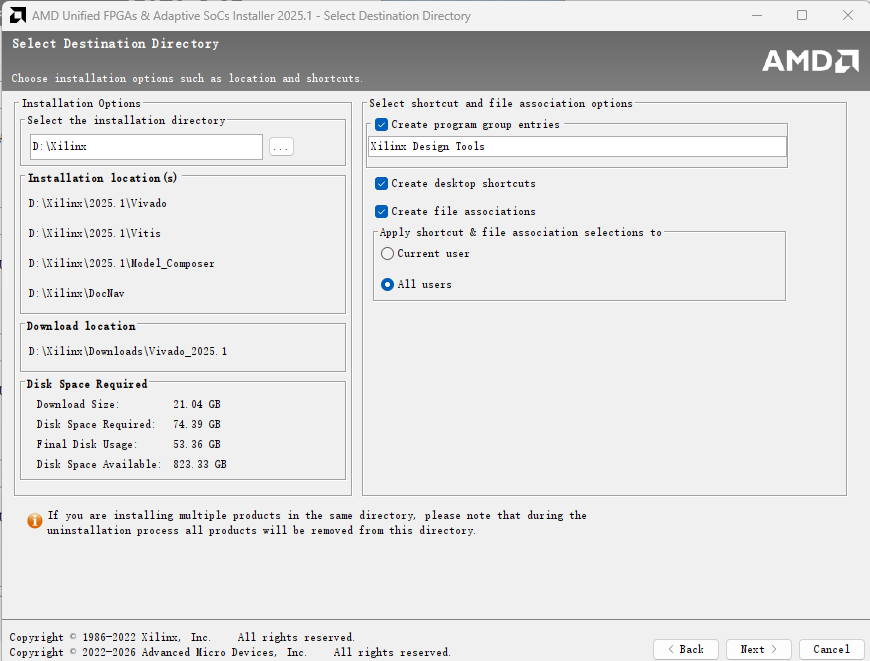Viewport: 870px width, 661px height.
Task: Click the AMD logo in the header banner
Action: [x=809, y=60]
